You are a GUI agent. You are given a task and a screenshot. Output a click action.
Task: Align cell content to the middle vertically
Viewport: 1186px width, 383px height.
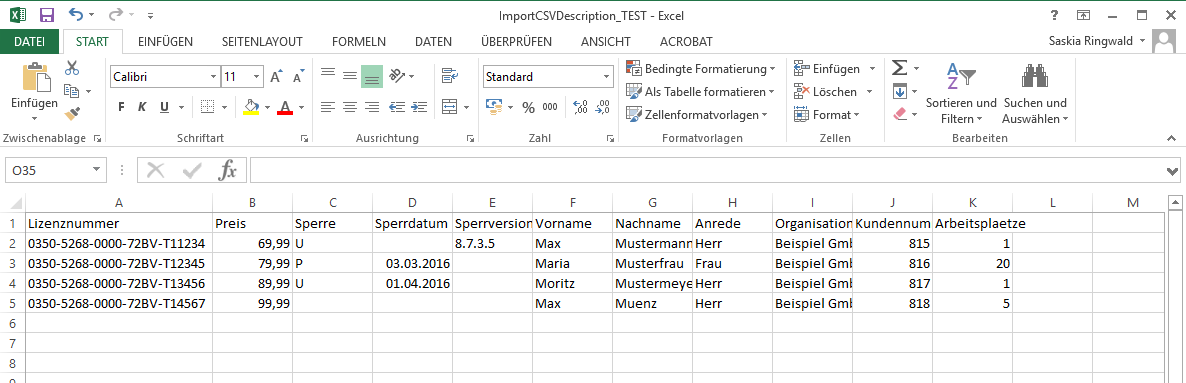click(349, 75)
